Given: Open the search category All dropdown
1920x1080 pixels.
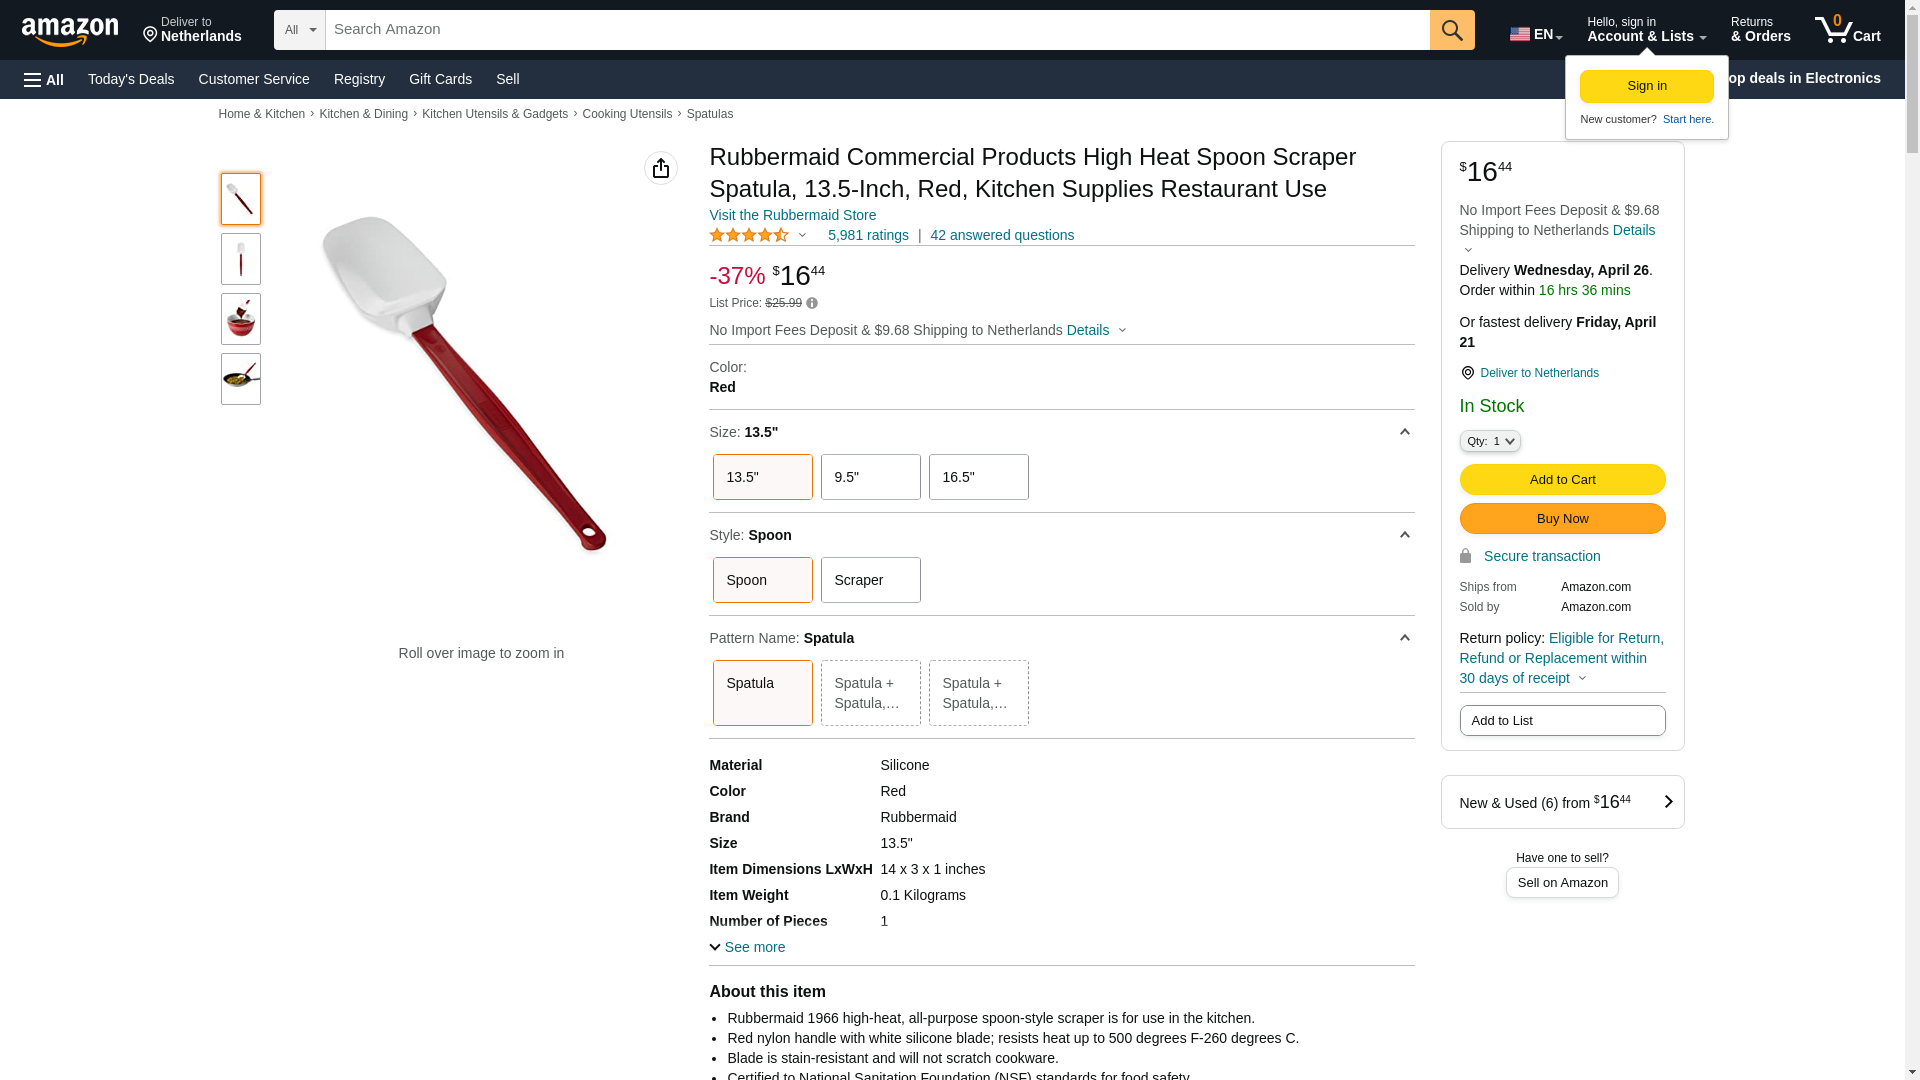Looking at the screenshot, I should 300,30.
